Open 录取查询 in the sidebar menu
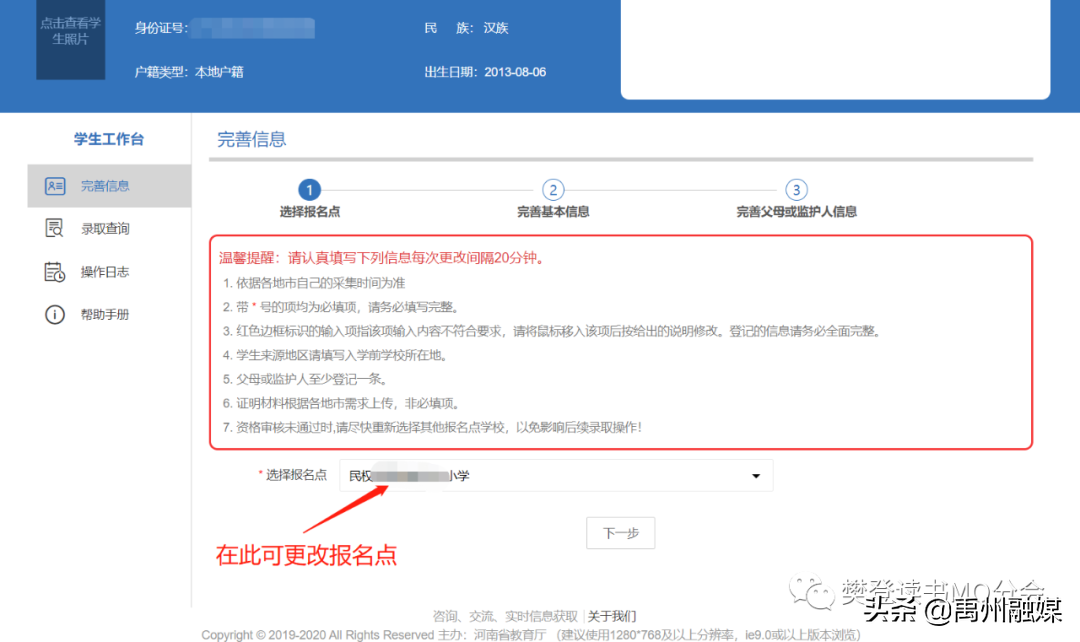 105,229
